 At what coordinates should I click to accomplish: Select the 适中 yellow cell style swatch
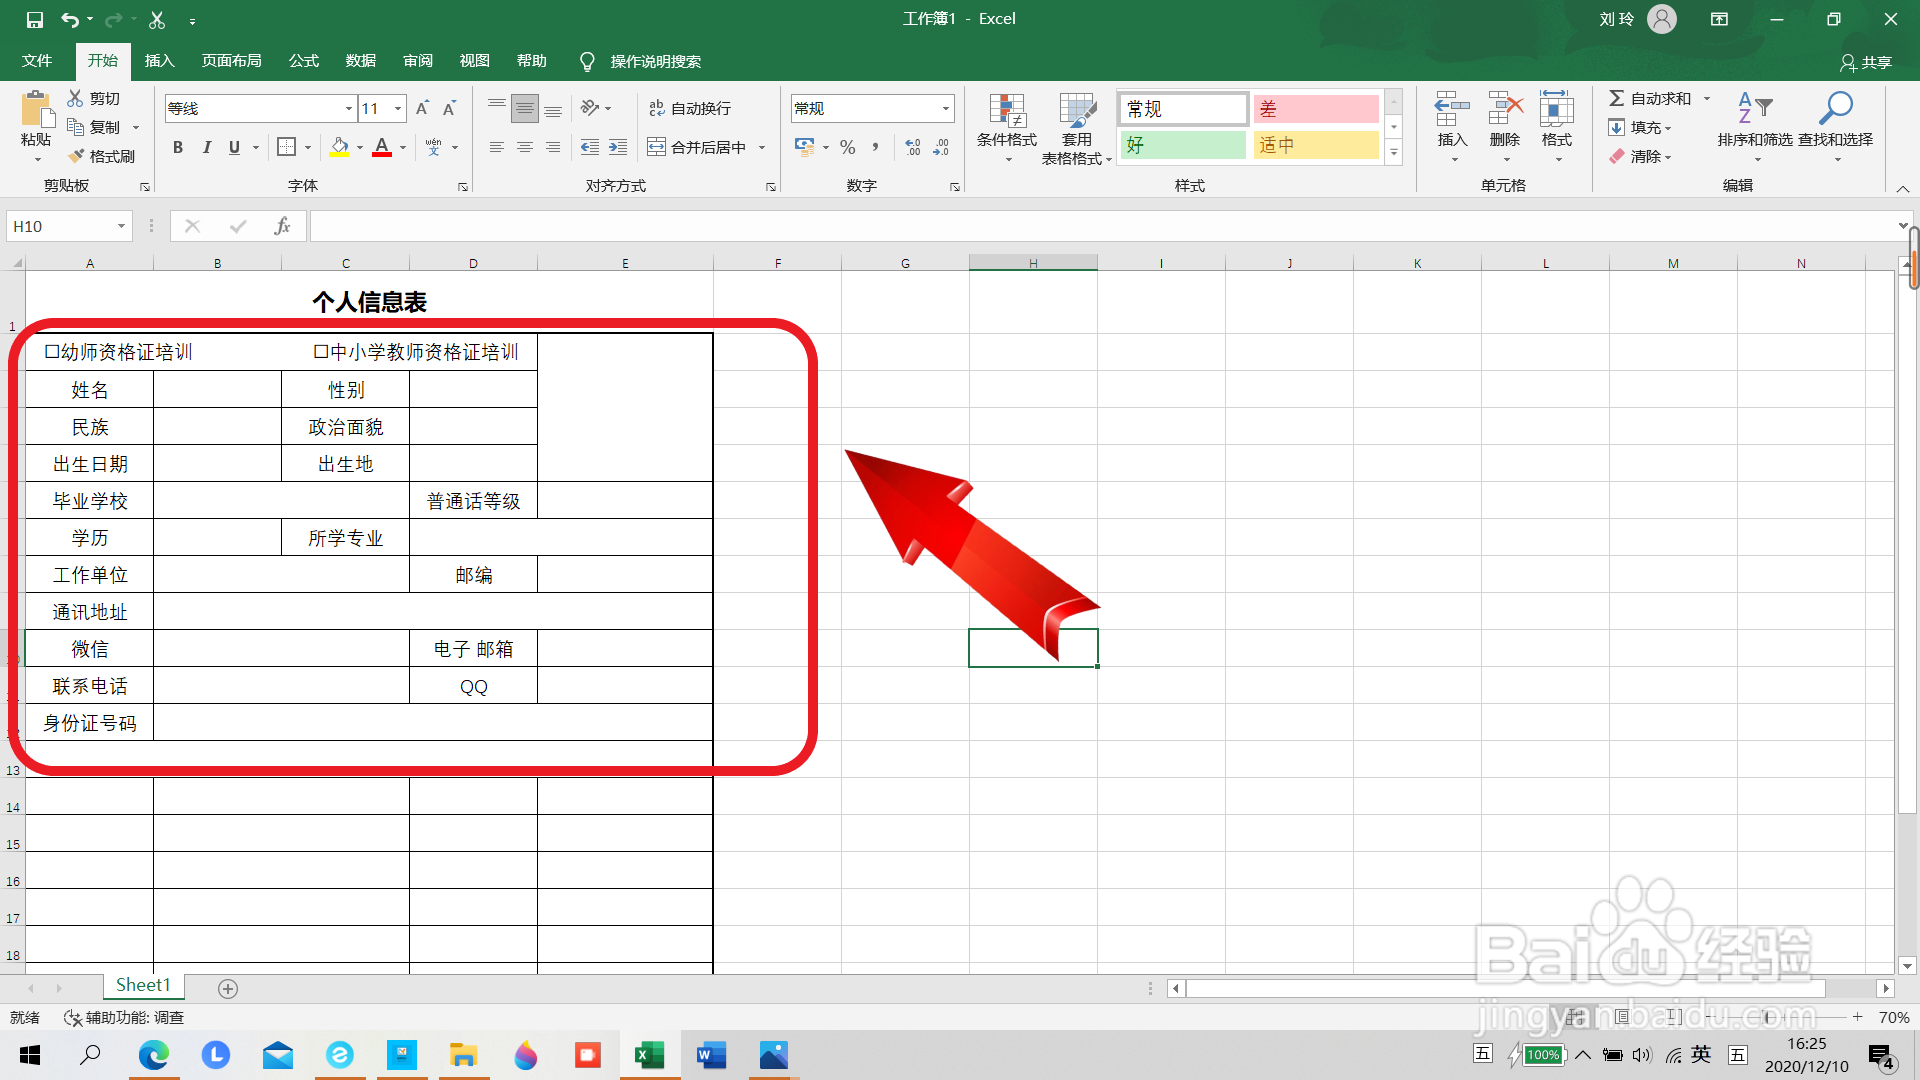[1315, 145]
